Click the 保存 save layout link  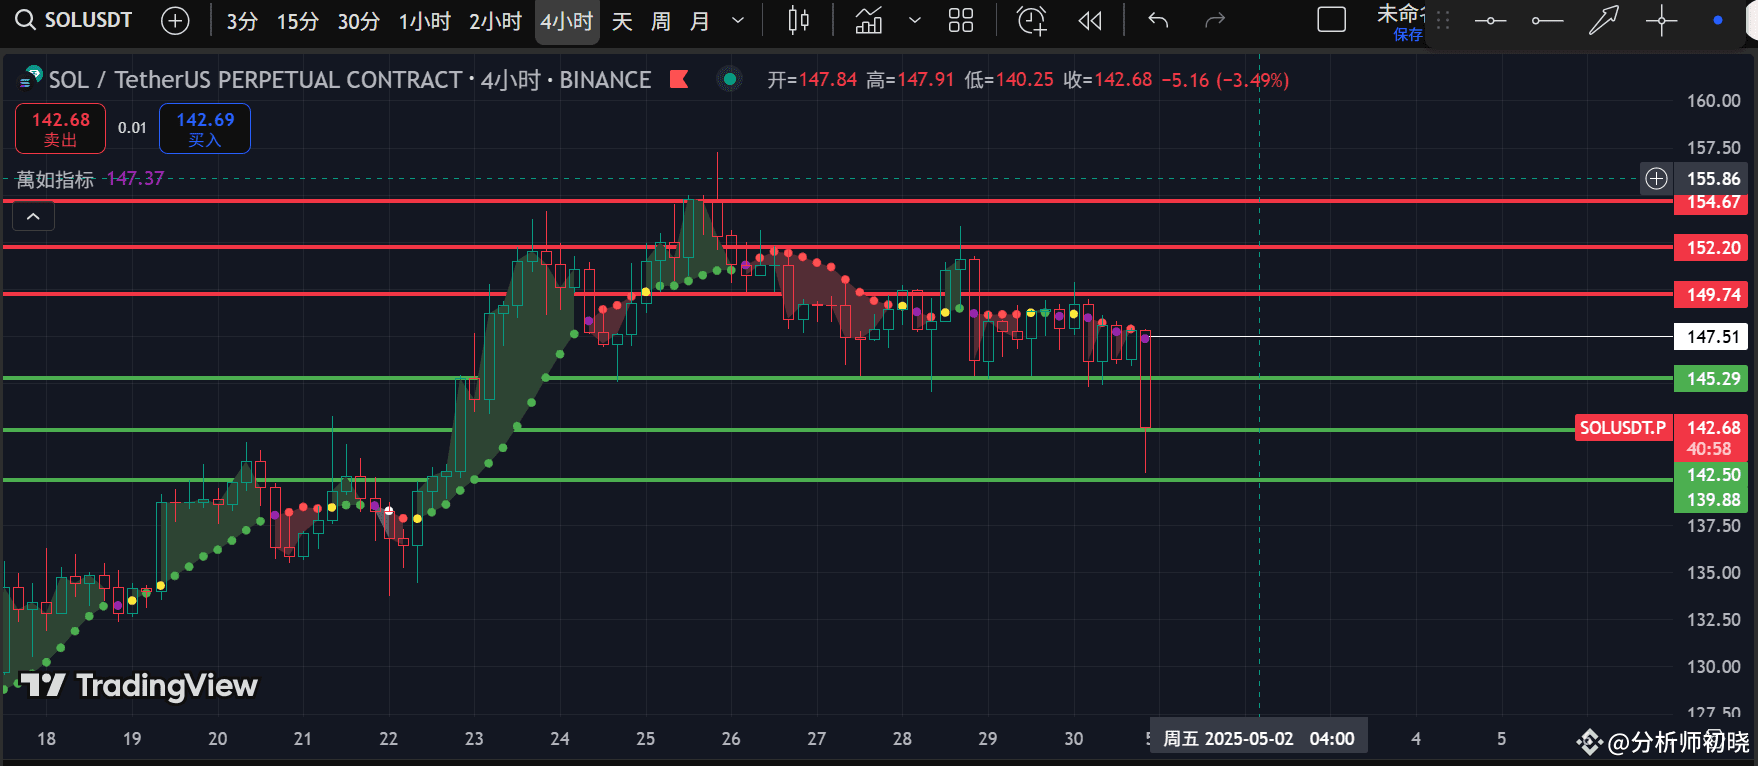[1408, 35]
